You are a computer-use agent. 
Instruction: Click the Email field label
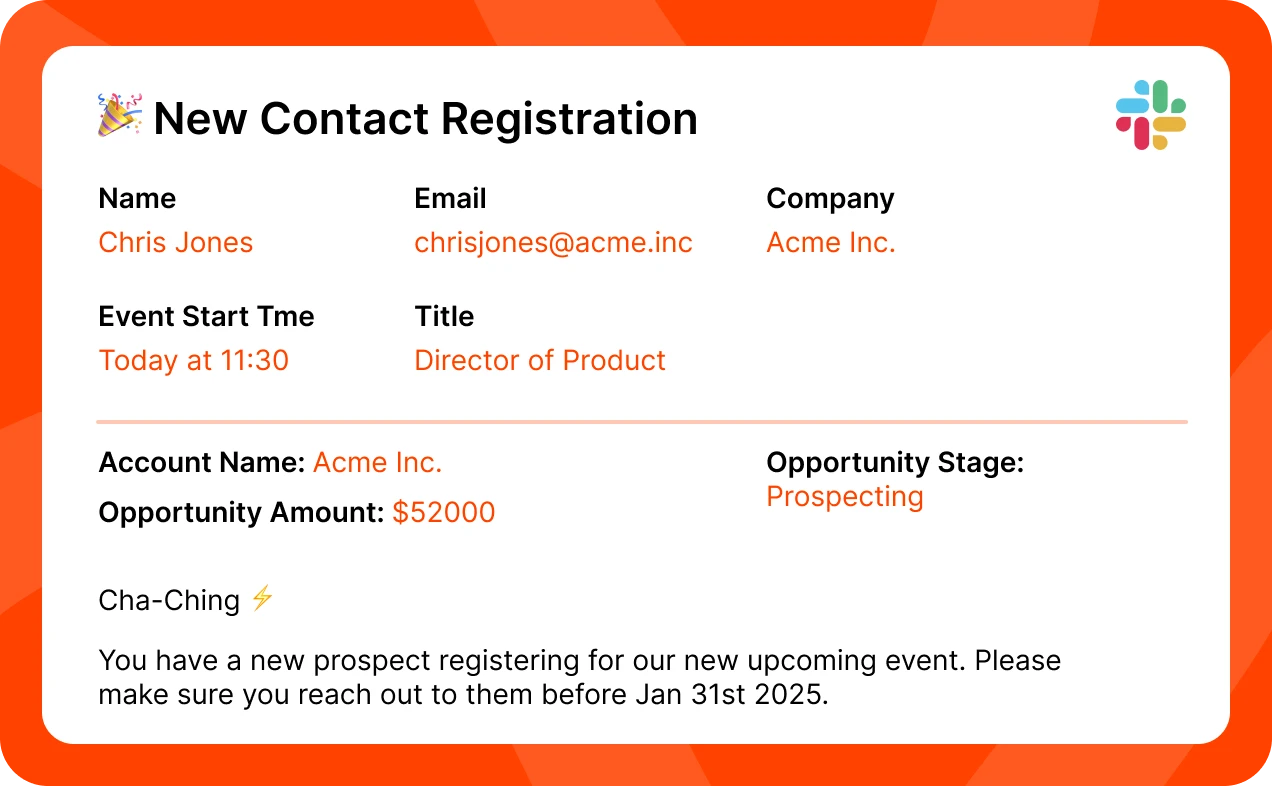[450, 199]
